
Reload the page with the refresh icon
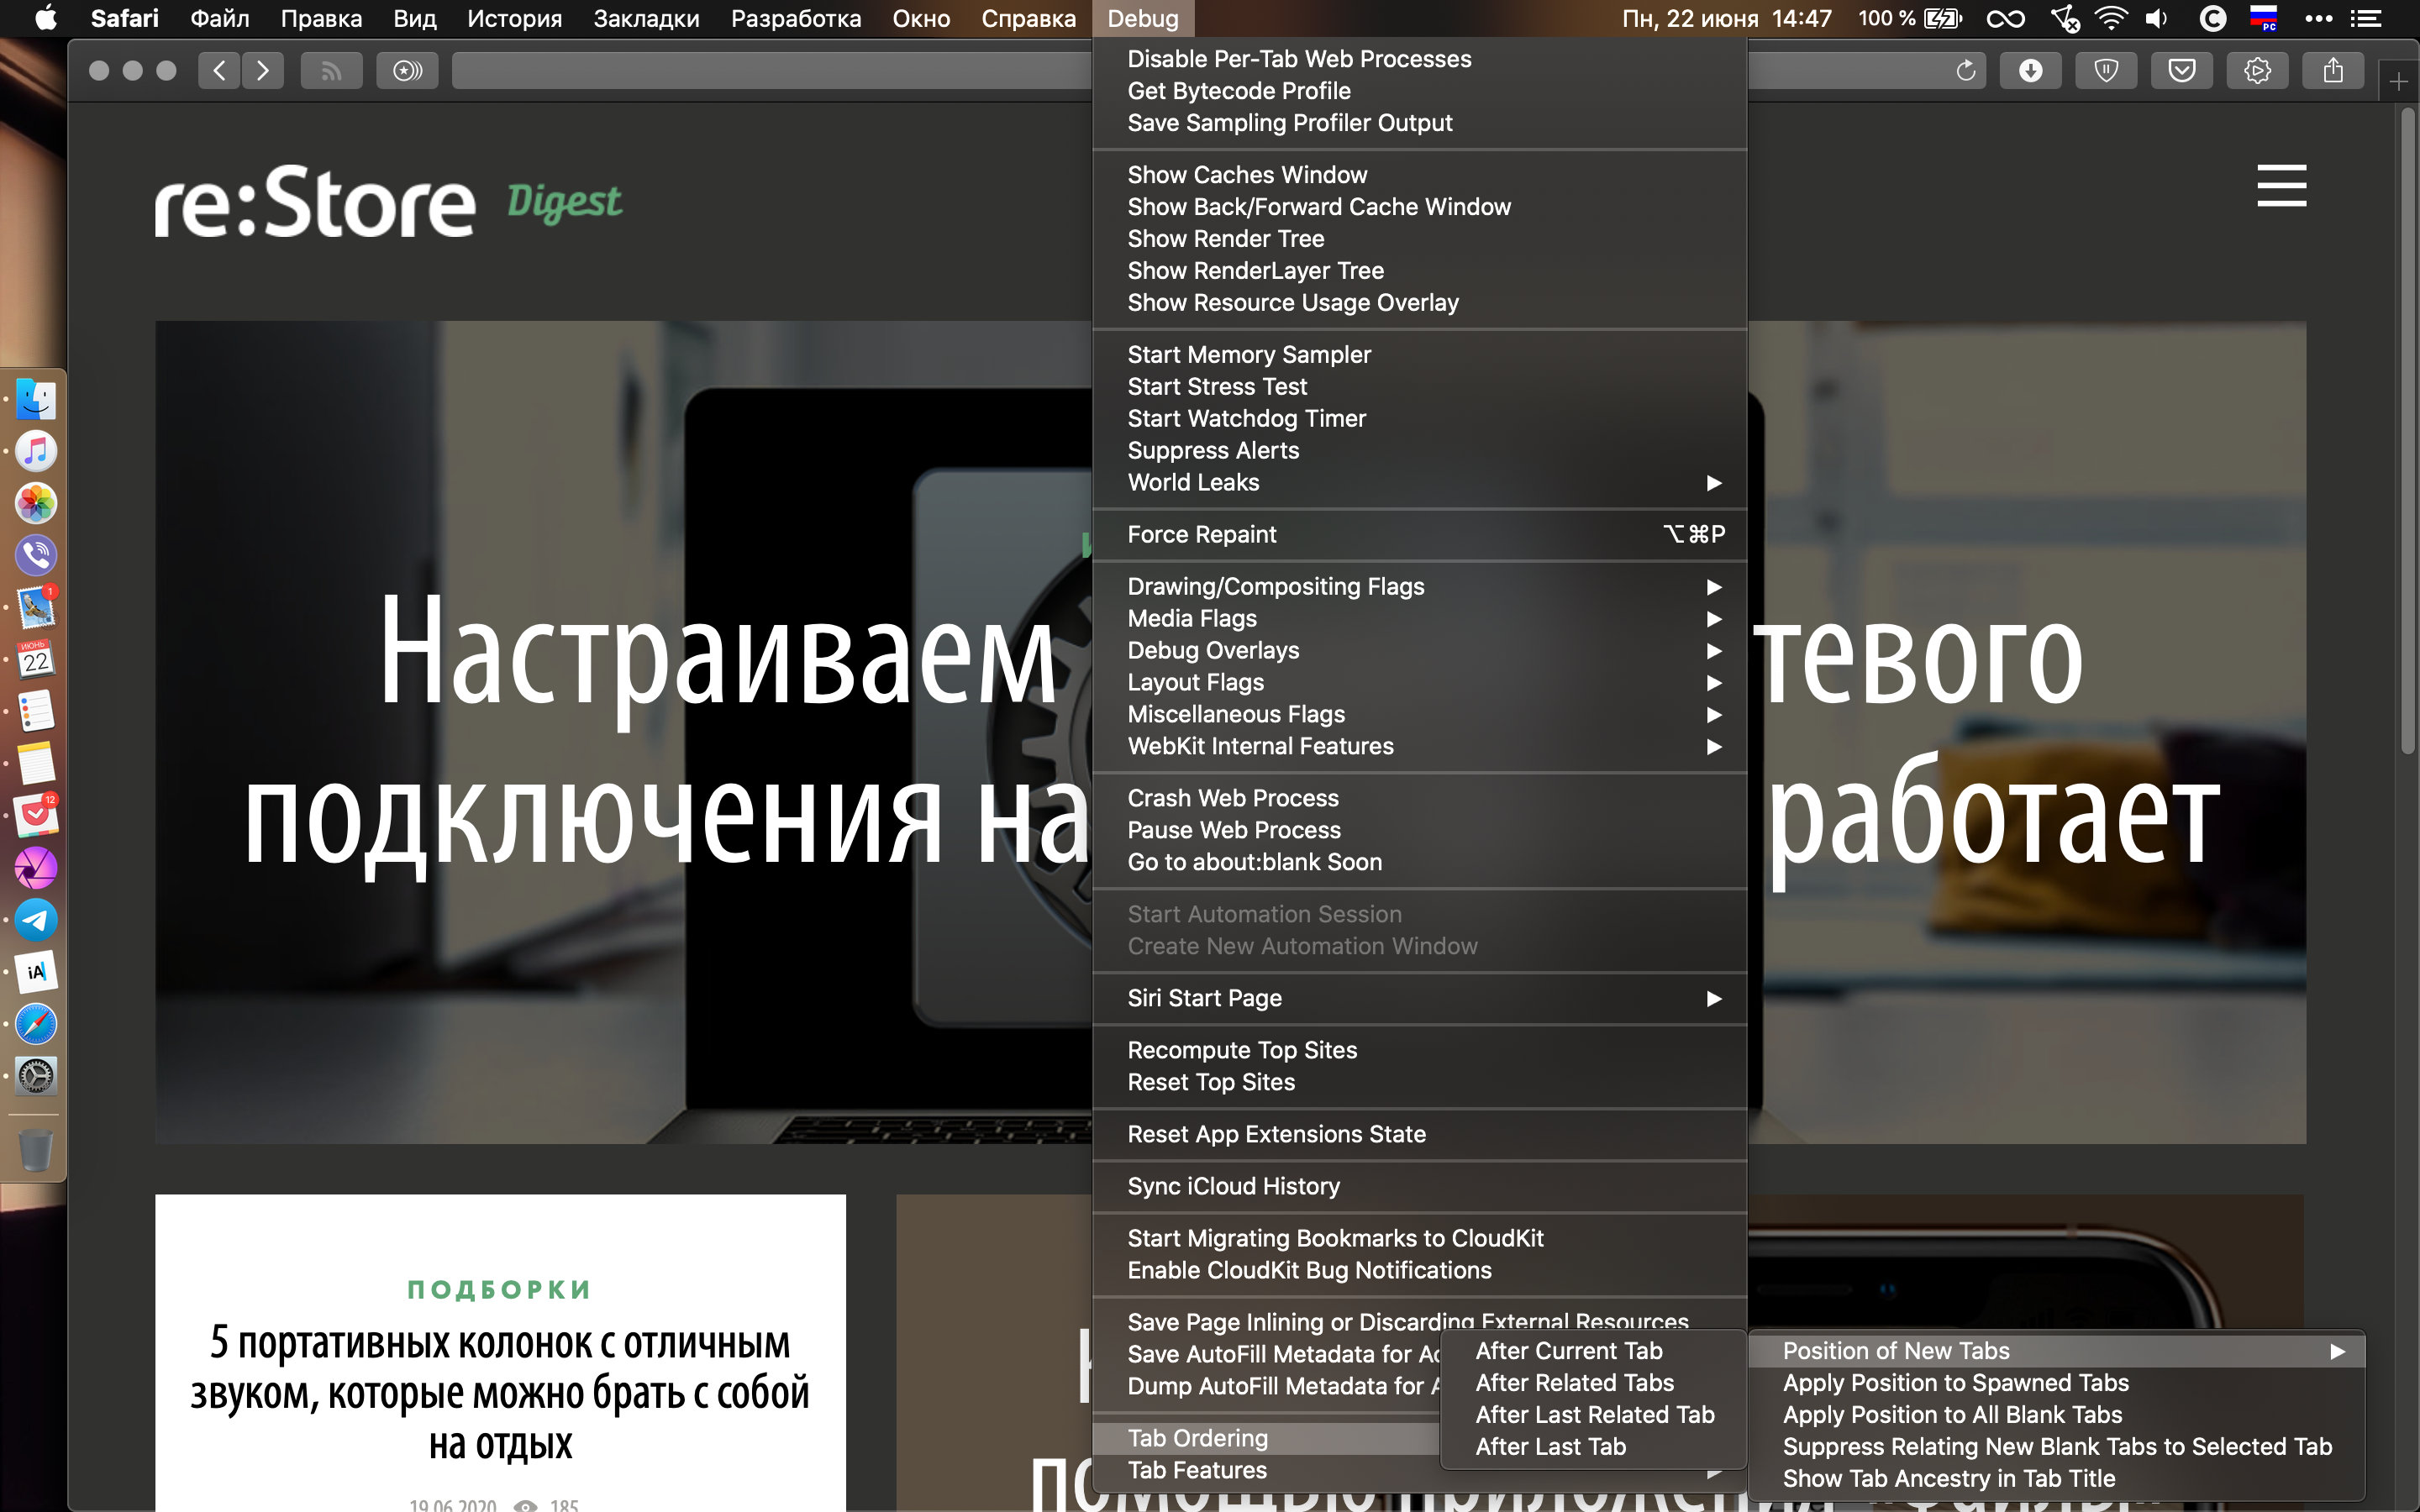coord(1965,70)
